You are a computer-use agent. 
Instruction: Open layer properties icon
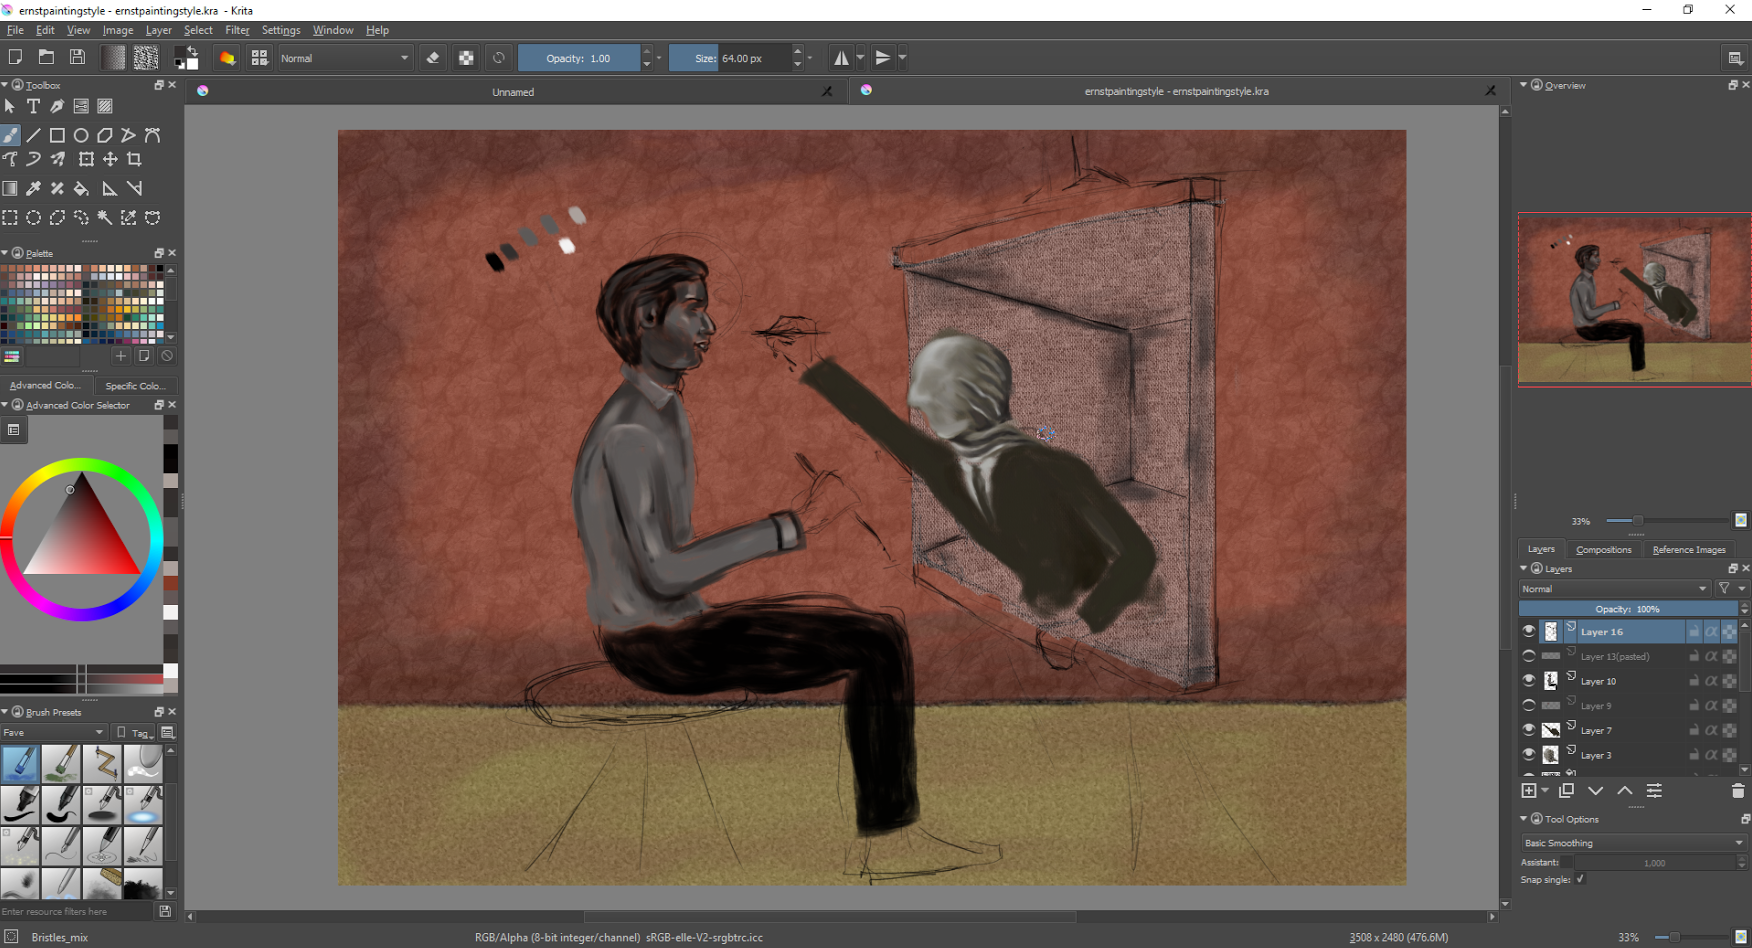1654,791
